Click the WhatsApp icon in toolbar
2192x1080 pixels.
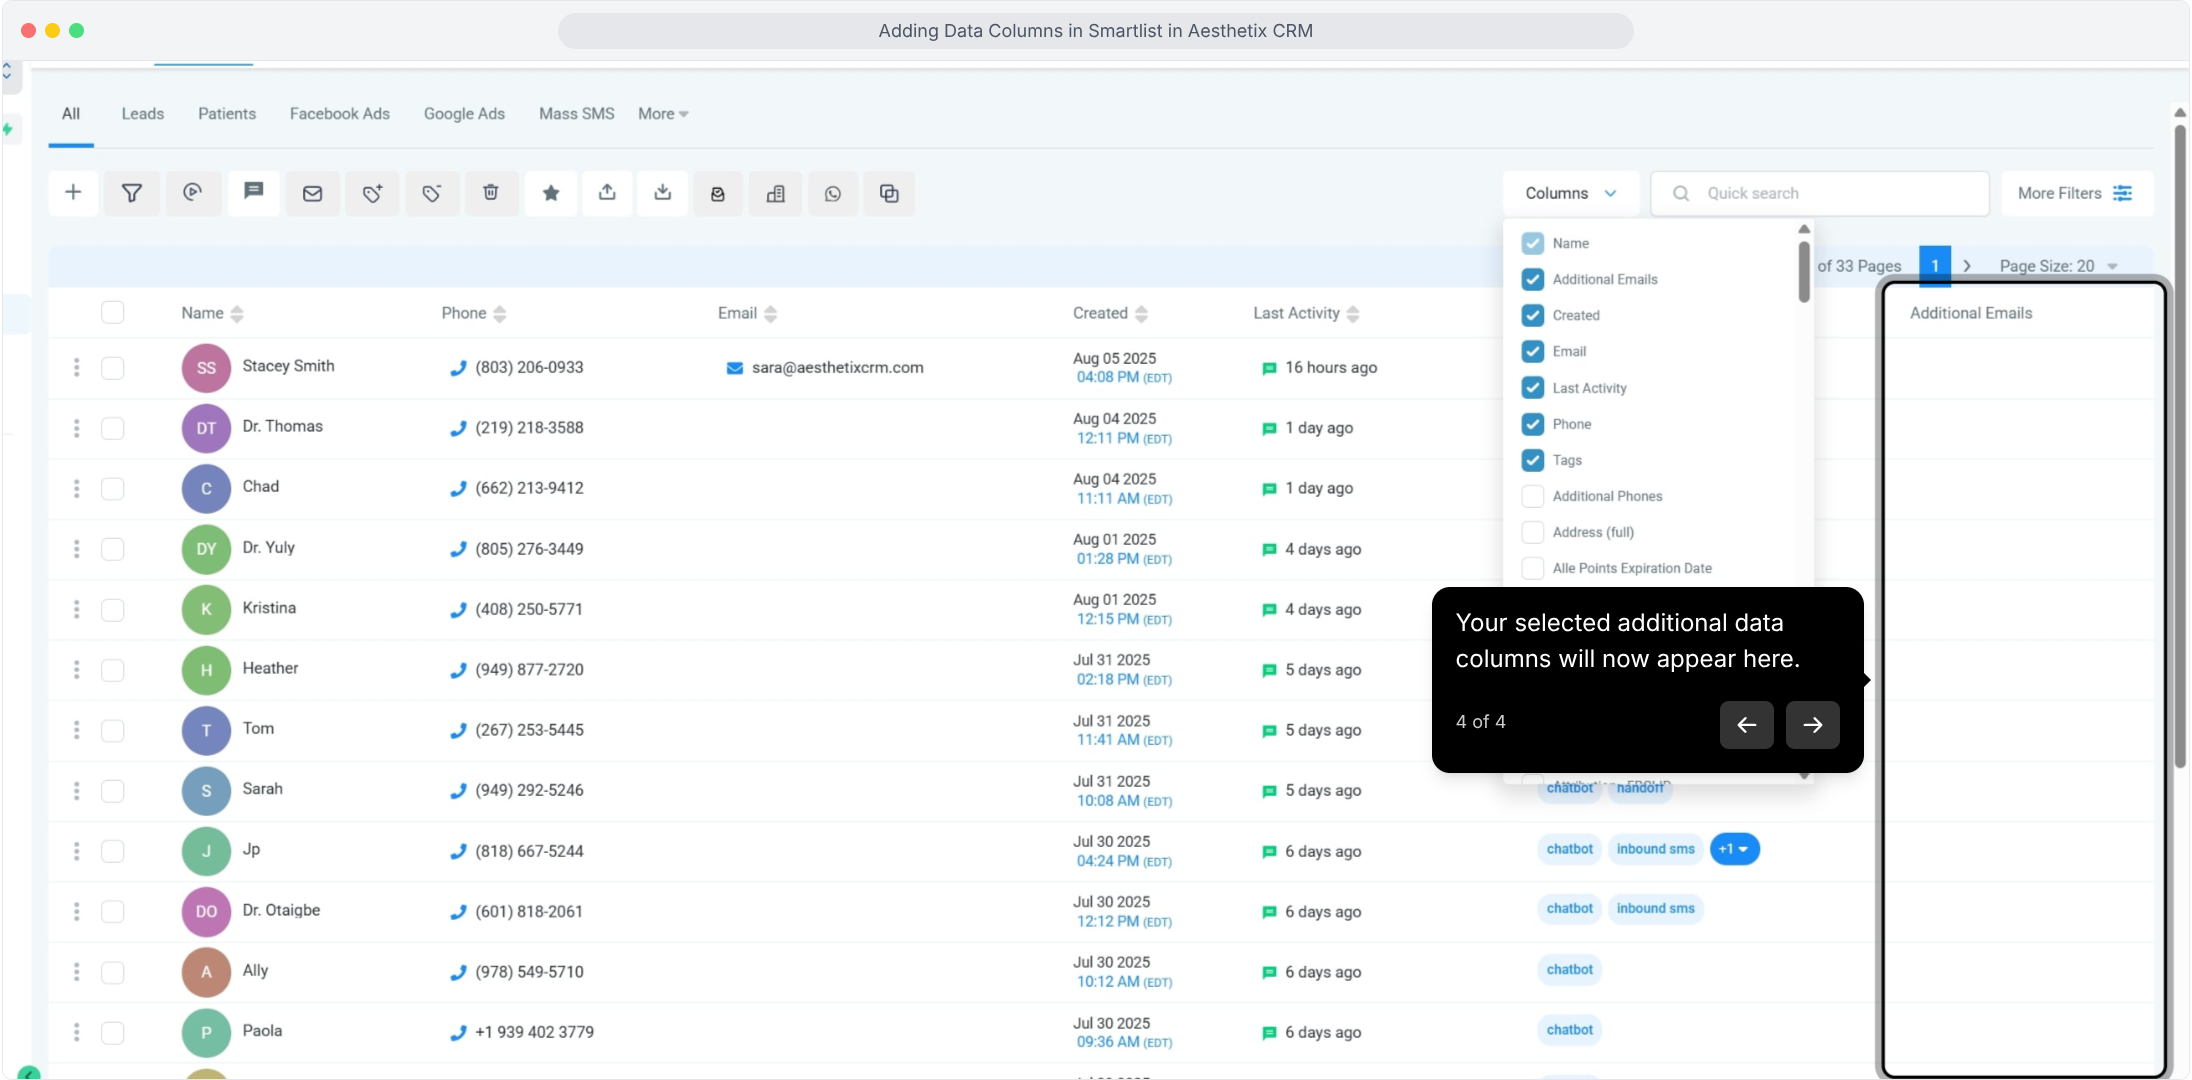(833, 193)
